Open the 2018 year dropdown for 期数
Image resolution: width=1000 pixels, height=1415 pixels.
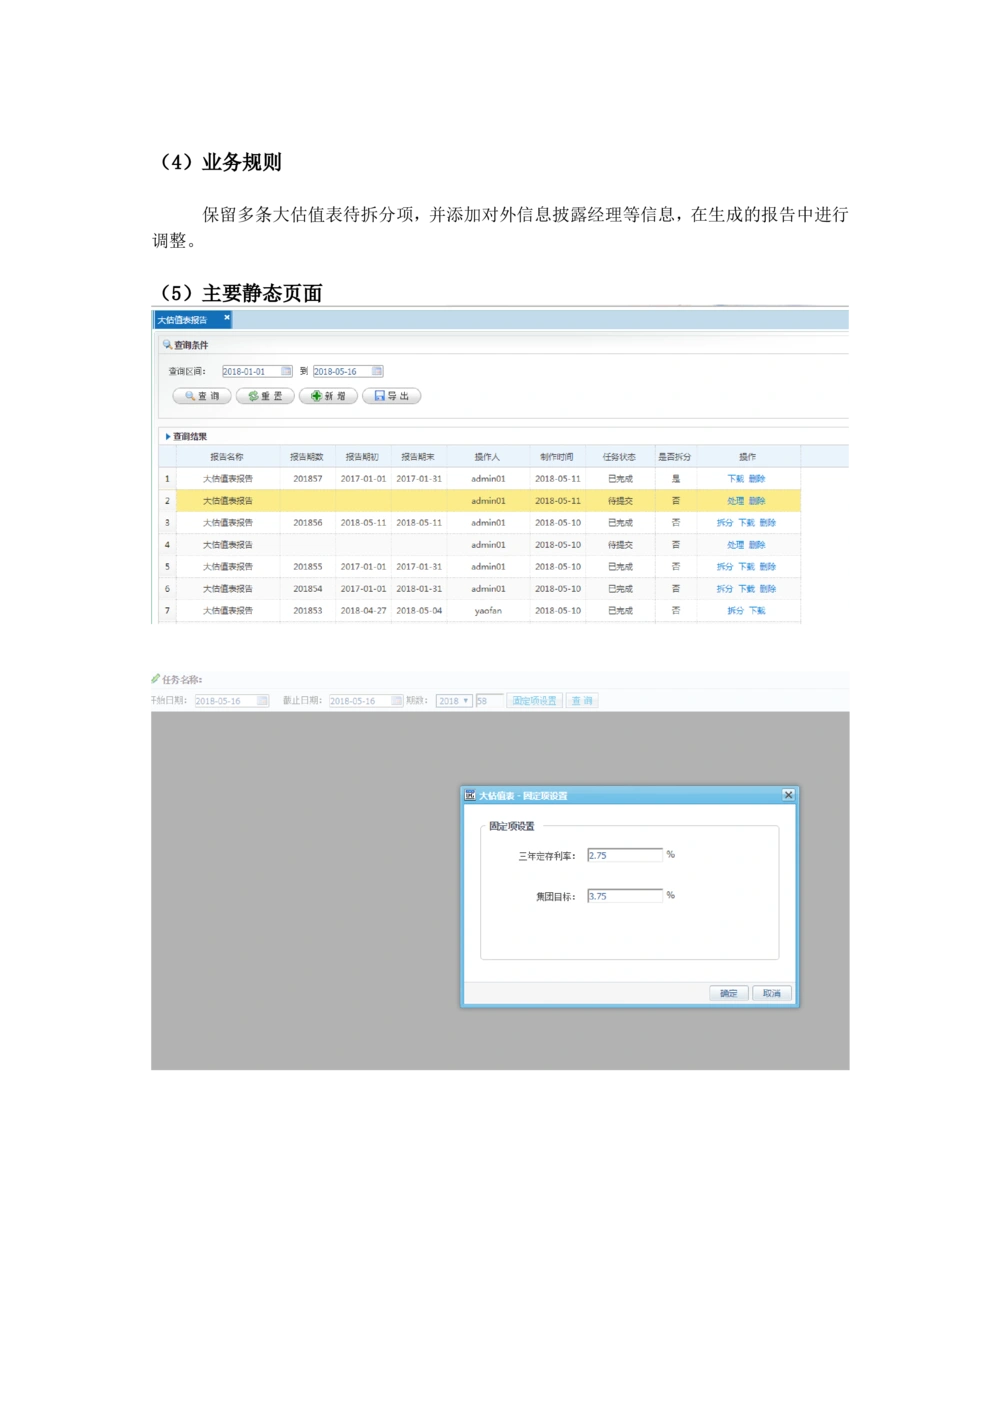pos(454,701)
